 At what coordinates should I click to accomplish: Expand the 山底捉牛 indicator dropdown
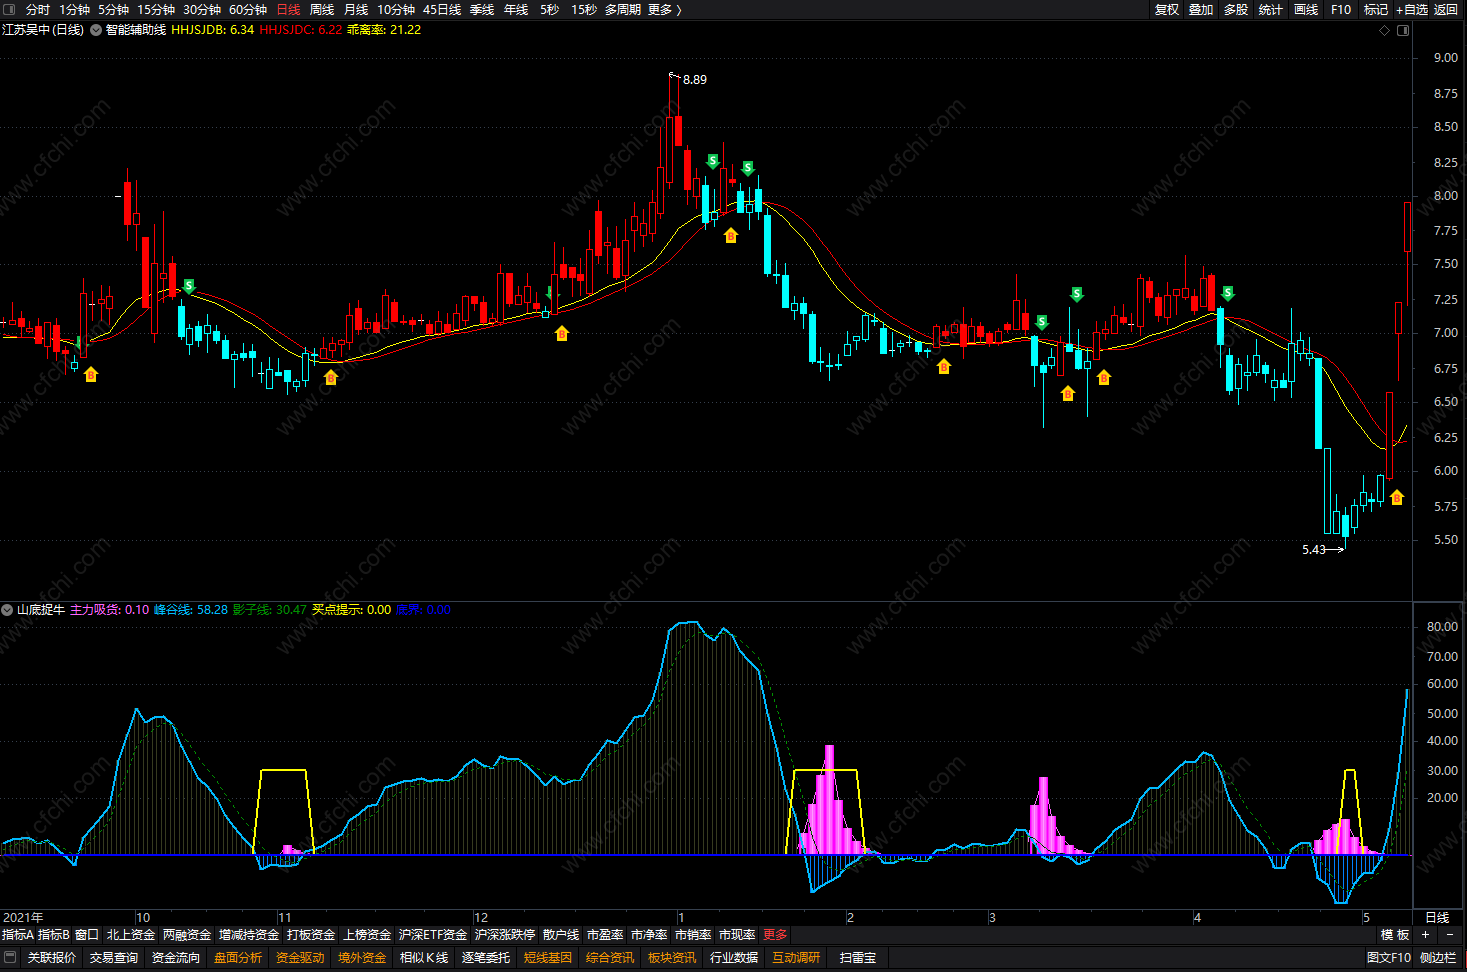[x=7, y=609]
